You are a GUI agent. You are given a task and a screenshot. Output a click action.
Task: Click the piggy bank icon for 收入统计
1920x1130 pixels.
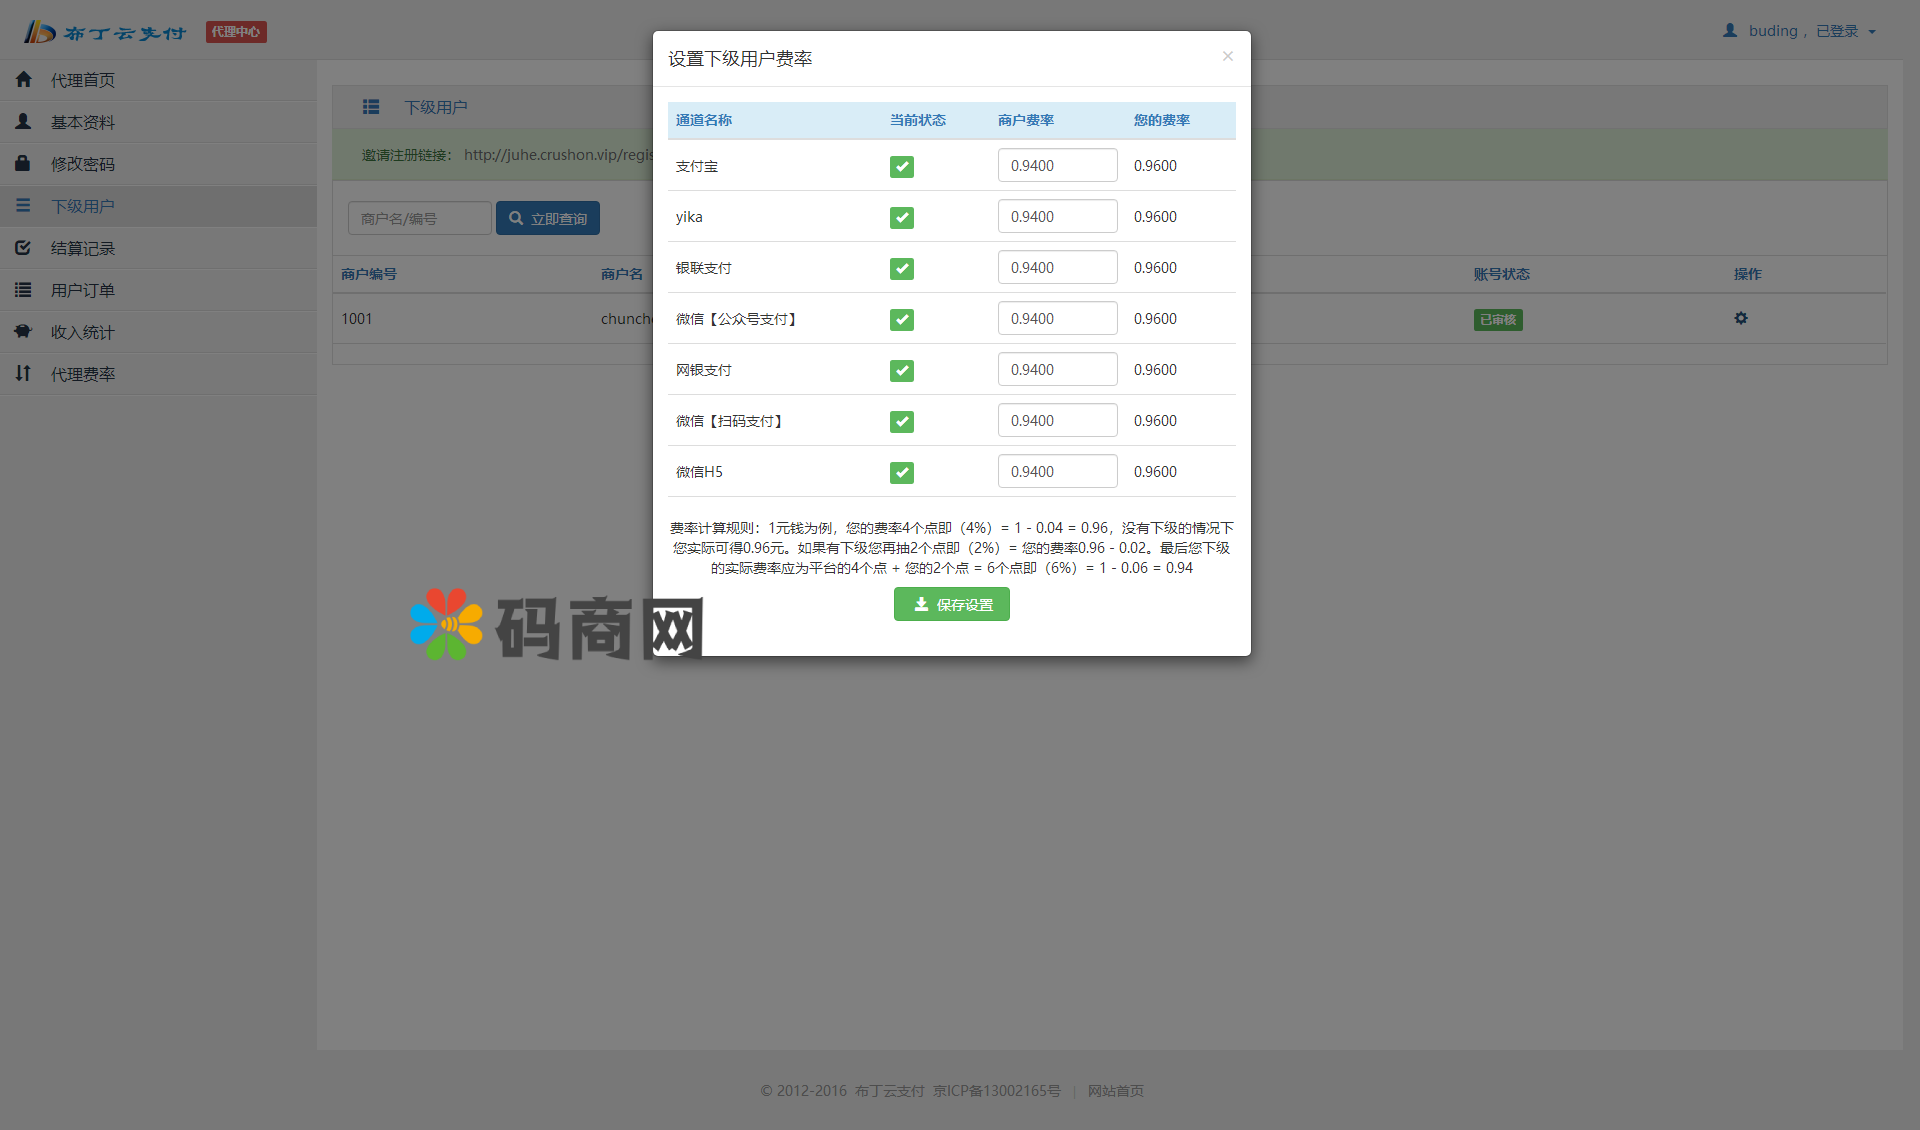tap(24, 331)
